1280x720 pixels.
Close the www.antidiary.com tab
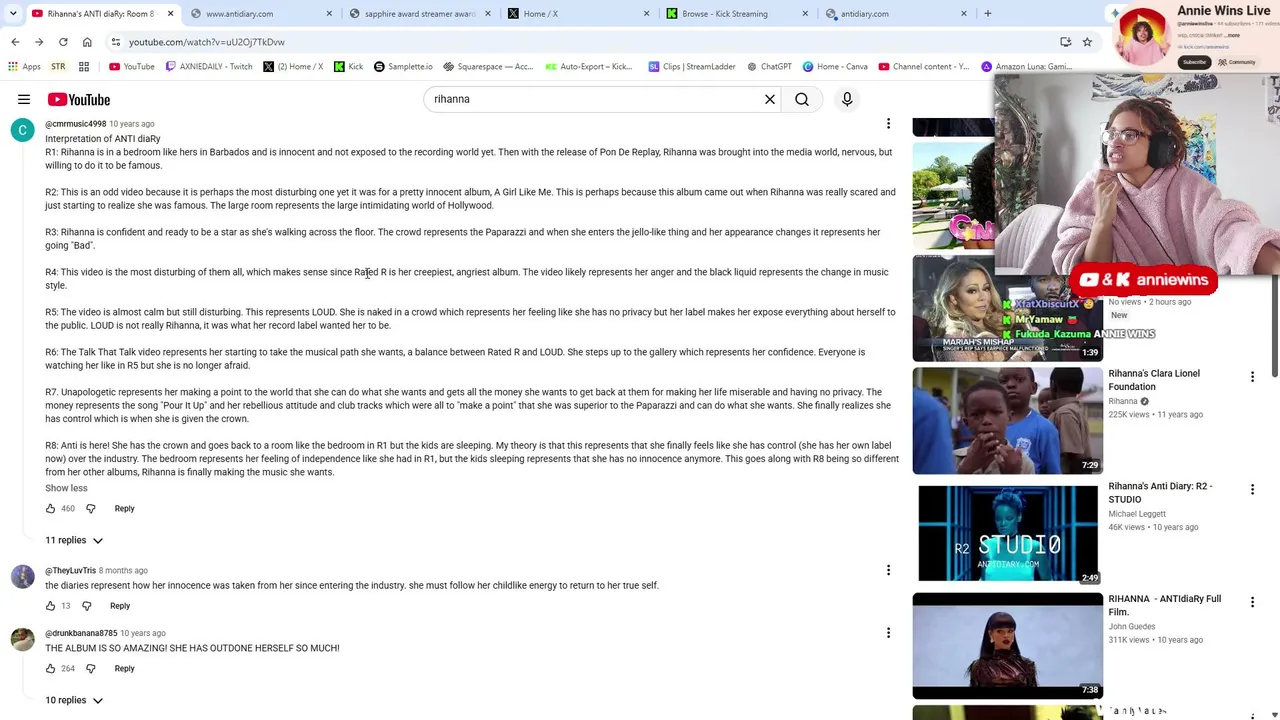click(329, 14)
